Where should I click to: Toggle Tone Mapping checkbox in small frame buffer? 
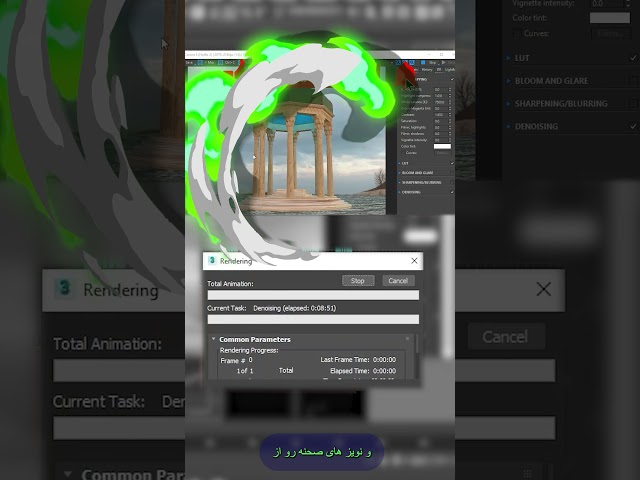click(x=452, y=79)
